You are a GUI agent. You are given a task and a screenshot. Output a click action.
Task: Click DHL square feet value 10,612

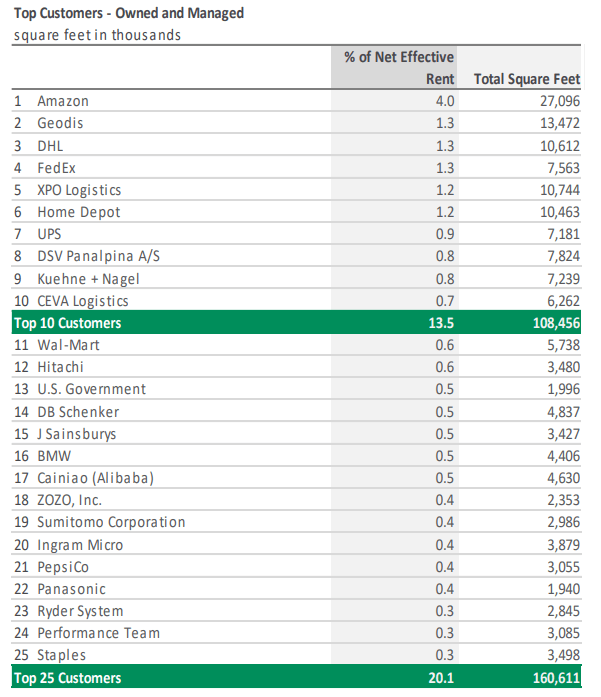click(560, 146)
